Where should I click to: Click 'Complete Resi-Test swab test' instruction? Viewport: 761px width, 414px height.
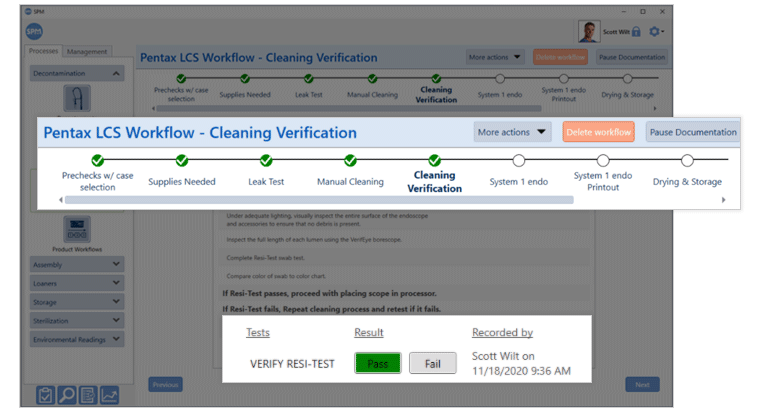click(x=265, y=258)
